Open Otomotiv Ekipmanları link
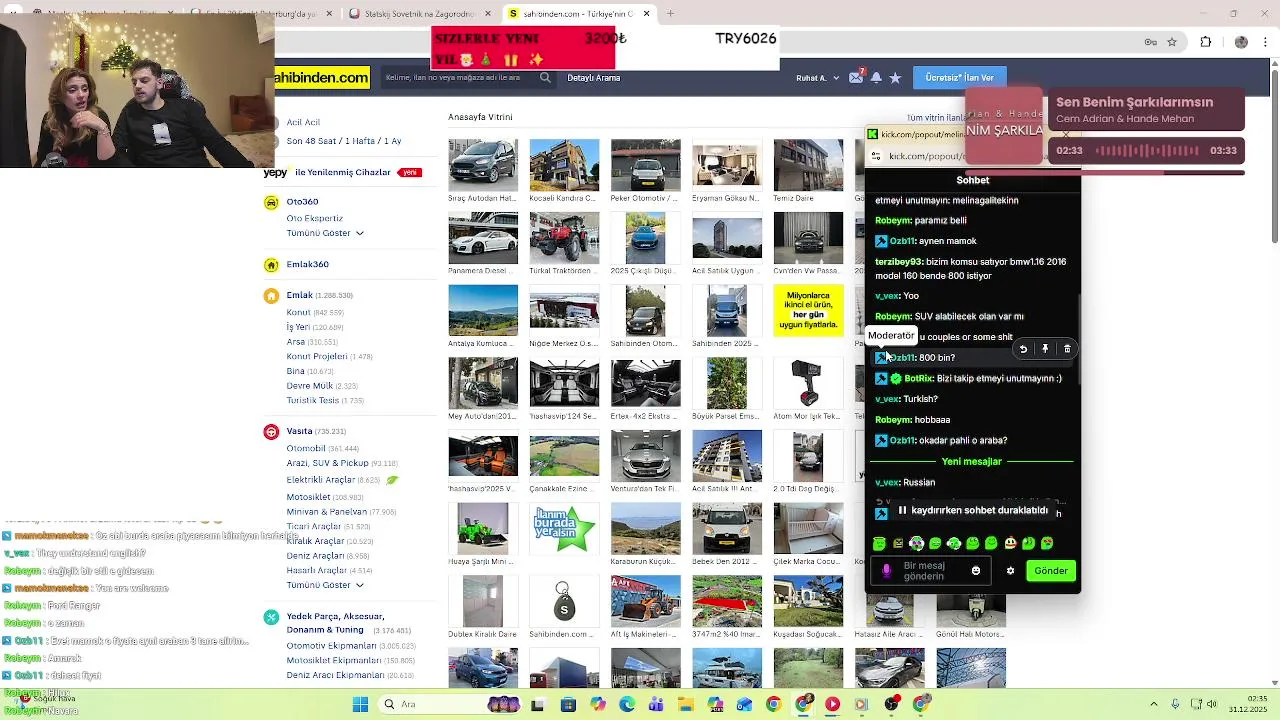 click(351, 646)
